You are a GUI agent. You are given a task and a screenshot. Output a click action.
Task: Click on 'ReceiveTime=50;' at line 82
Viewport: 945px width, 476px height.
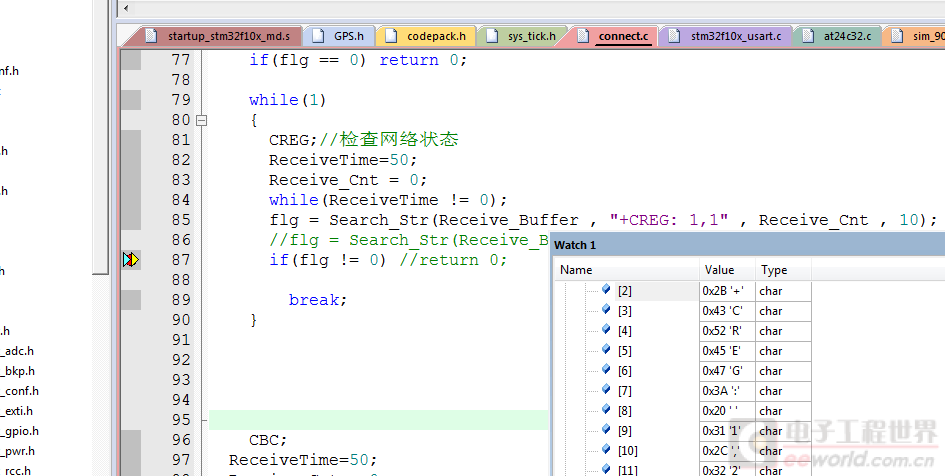coord(343,160)
